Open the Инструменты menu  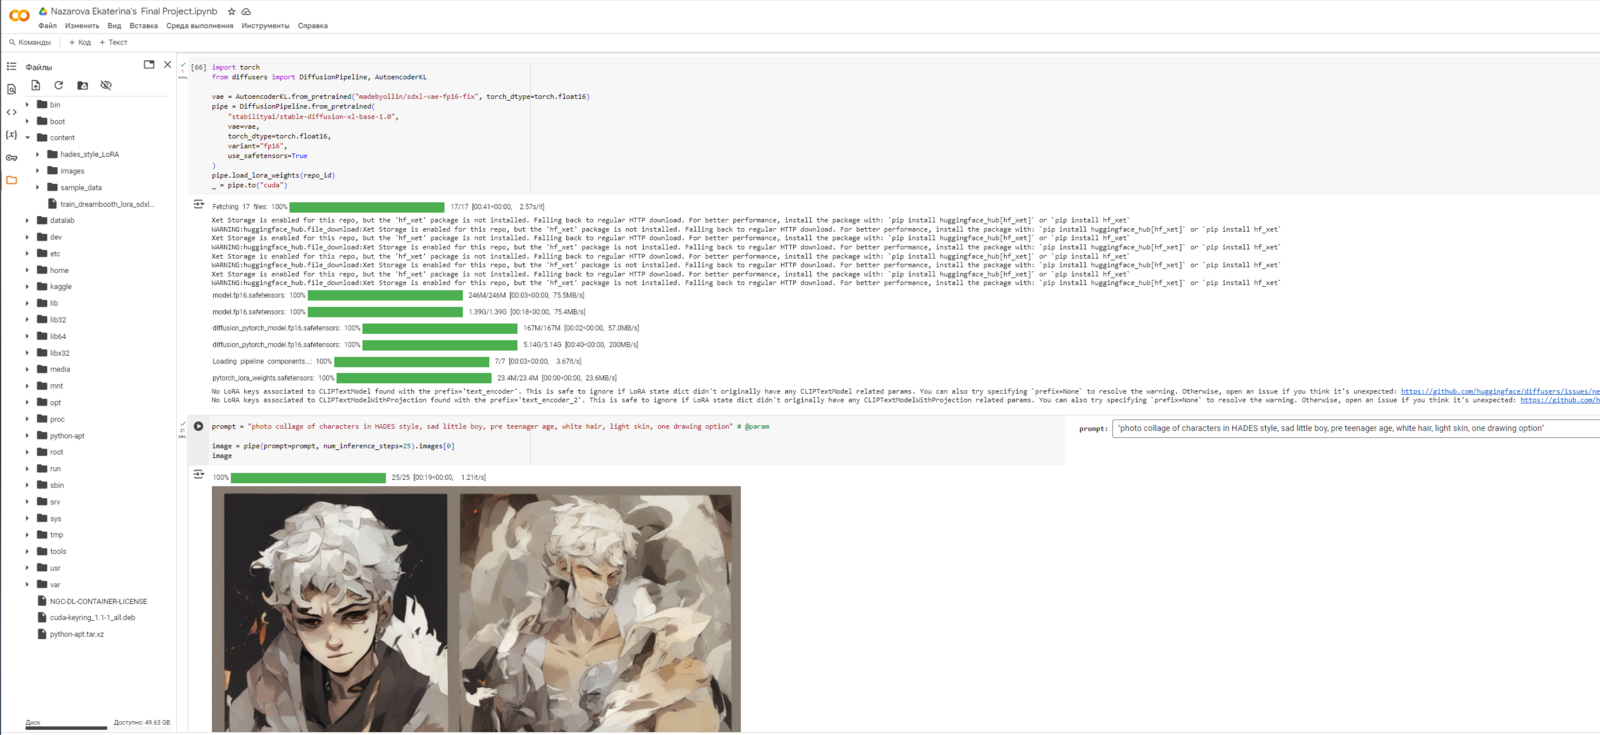pos(265,26)
